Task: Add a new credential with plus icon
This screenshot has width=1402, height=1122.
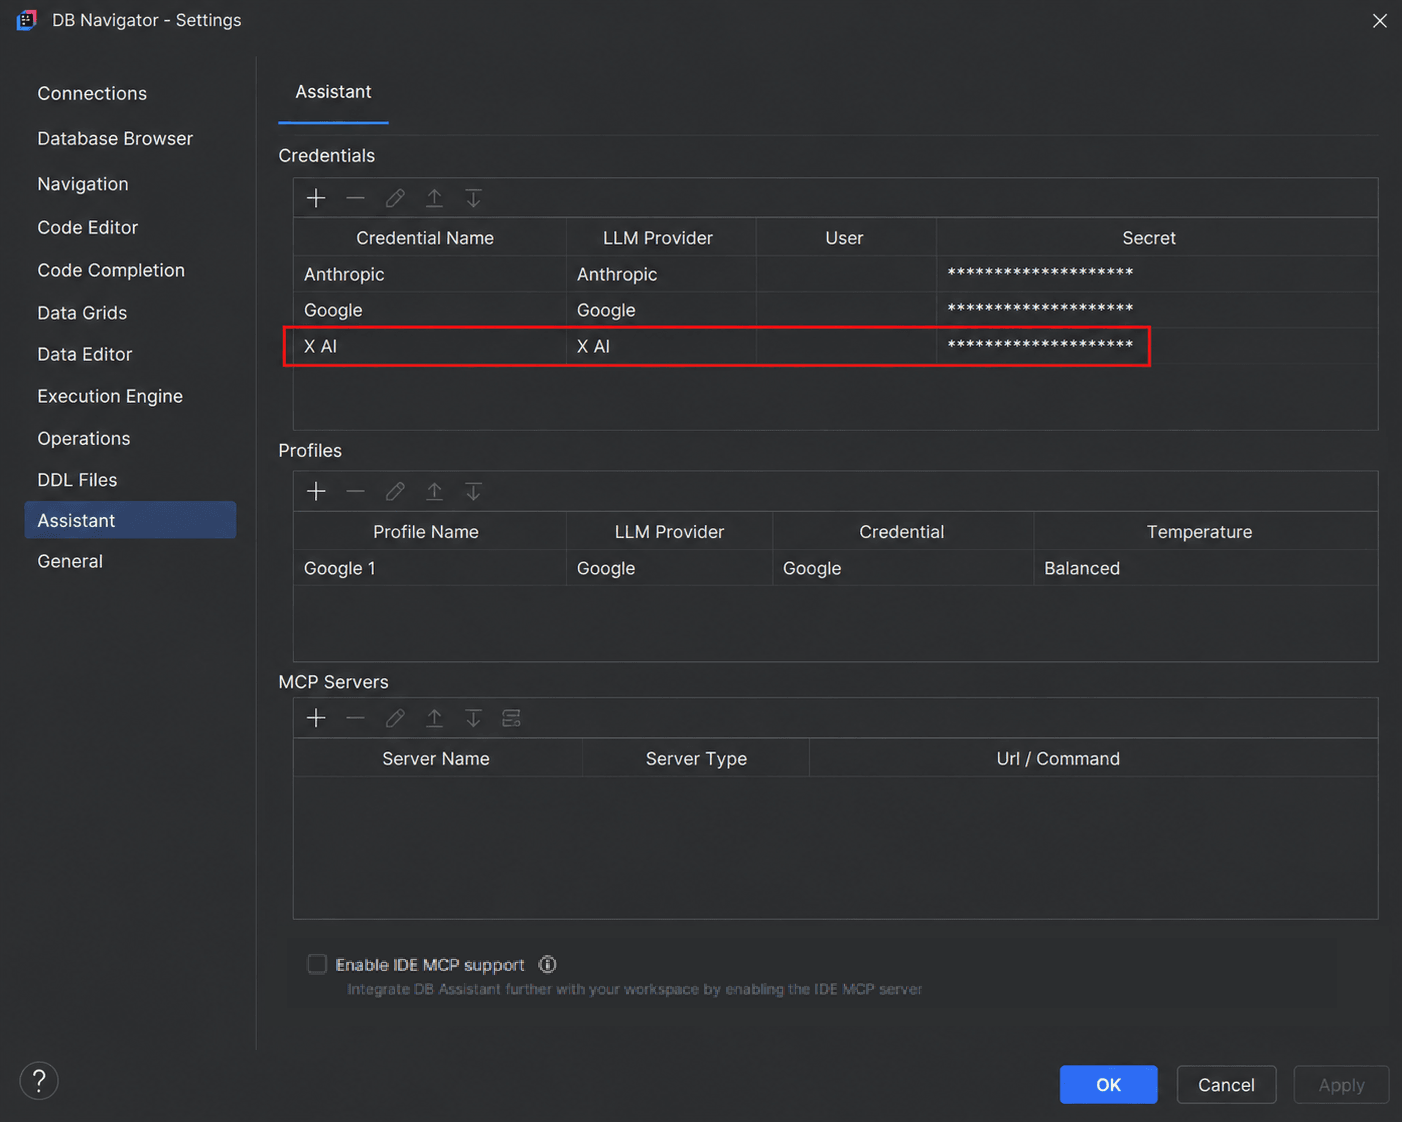Action: click(x=316, y=198)
